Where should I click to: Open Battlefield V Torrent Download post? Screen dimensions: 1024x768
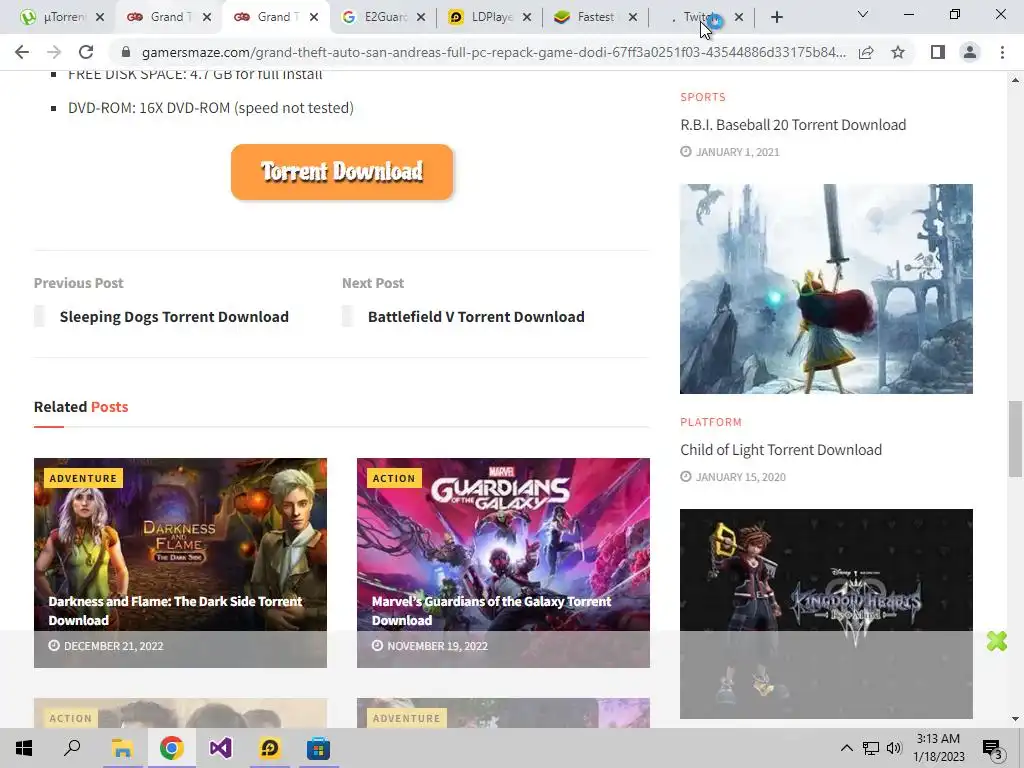coord(476,317)
